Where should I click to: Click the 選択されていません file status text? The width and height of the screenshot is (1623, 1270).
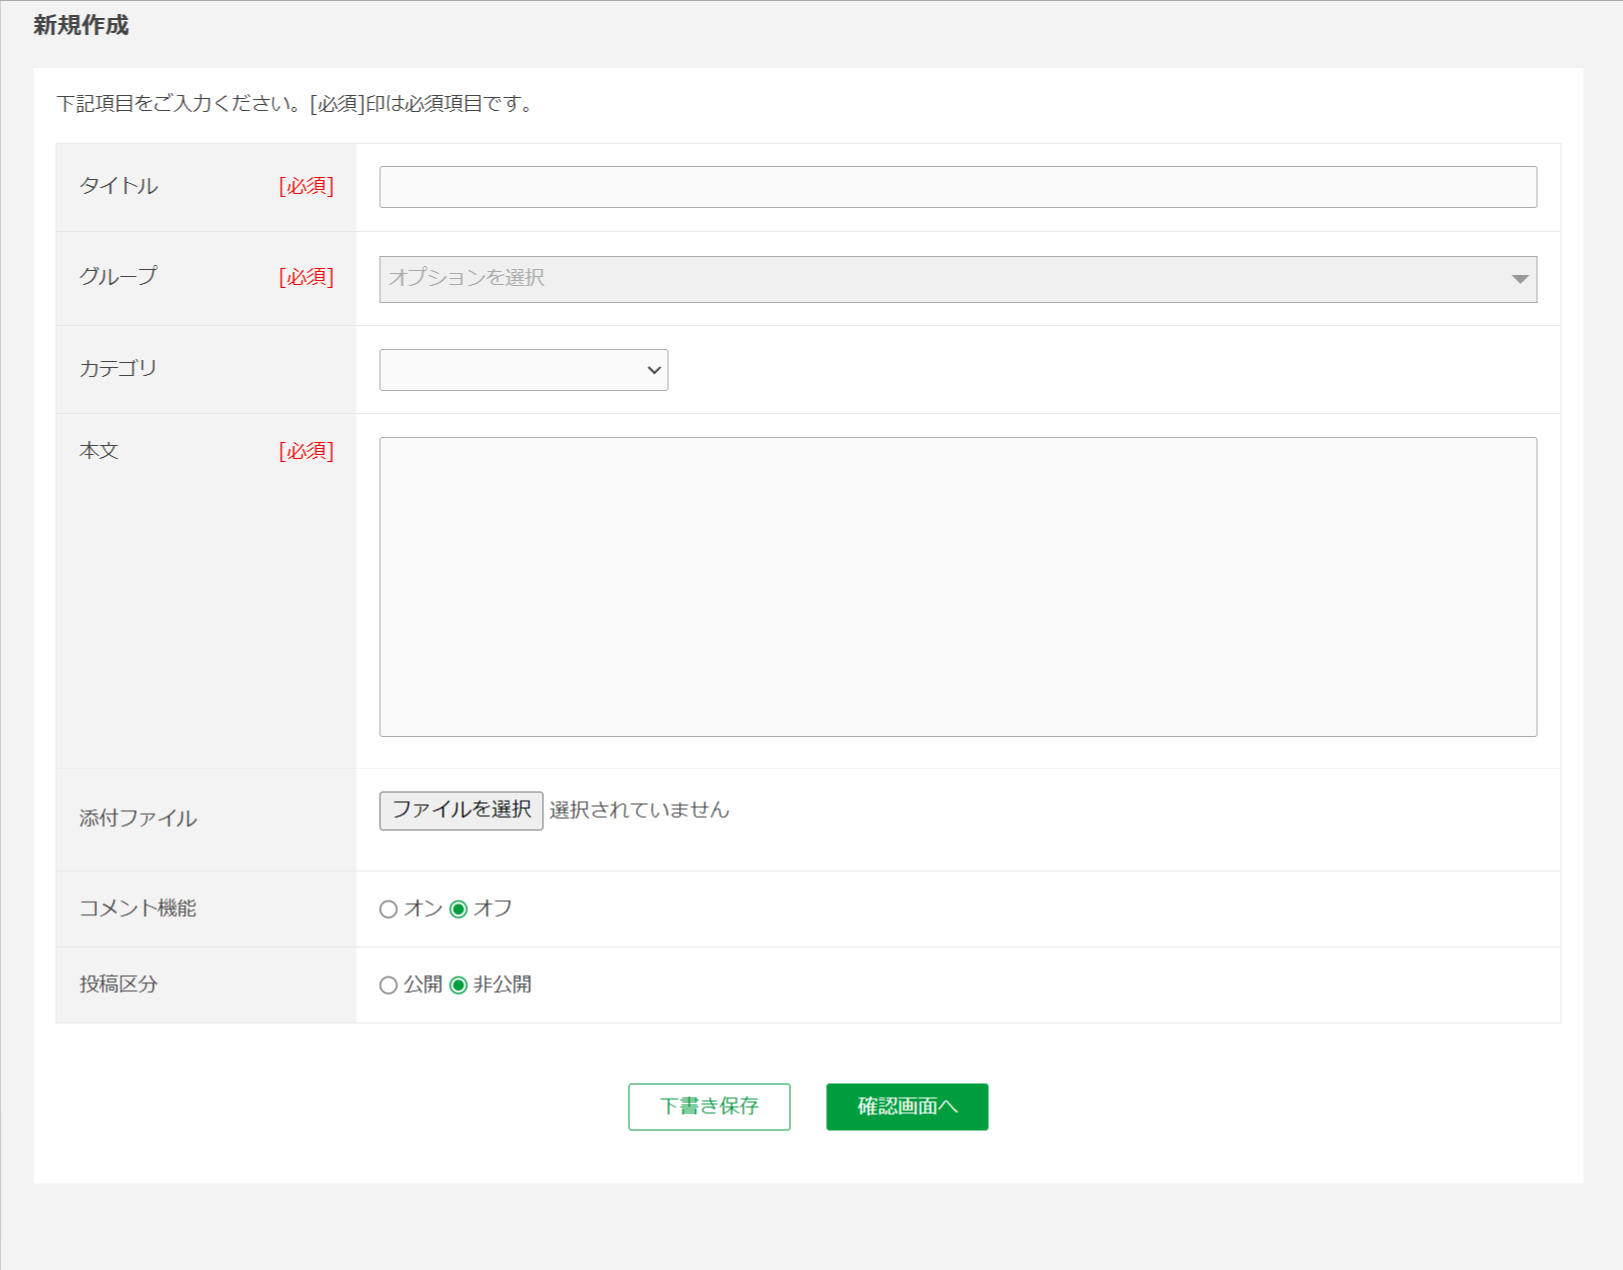coord(639,810)
